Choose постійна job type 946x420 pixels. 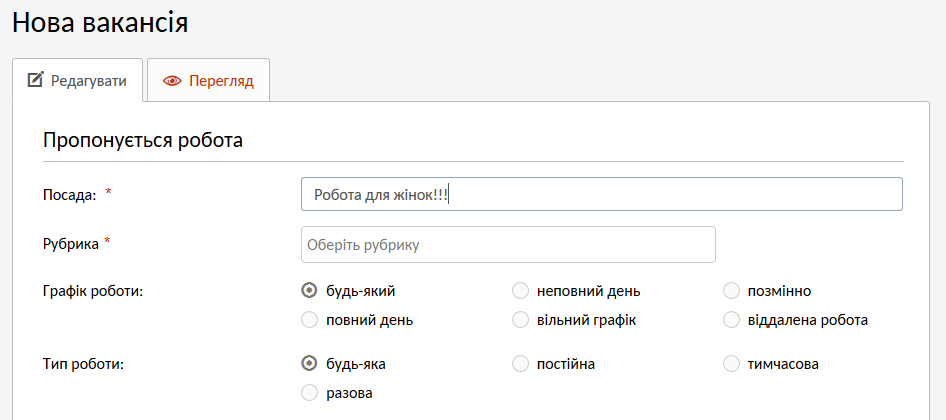coord(520,364)
